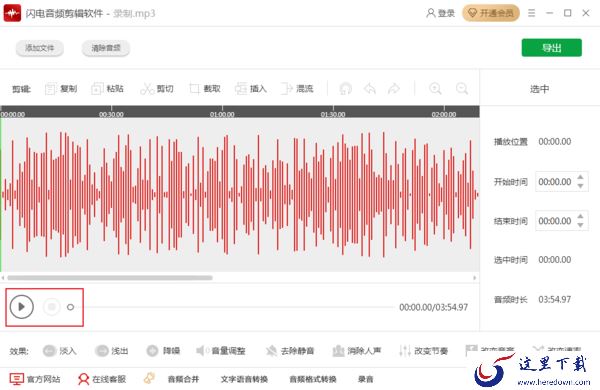Viewport: 600px width, 390px height.
Task: Apply the 淡出 fade-out effect
Action: coord(112,351)
